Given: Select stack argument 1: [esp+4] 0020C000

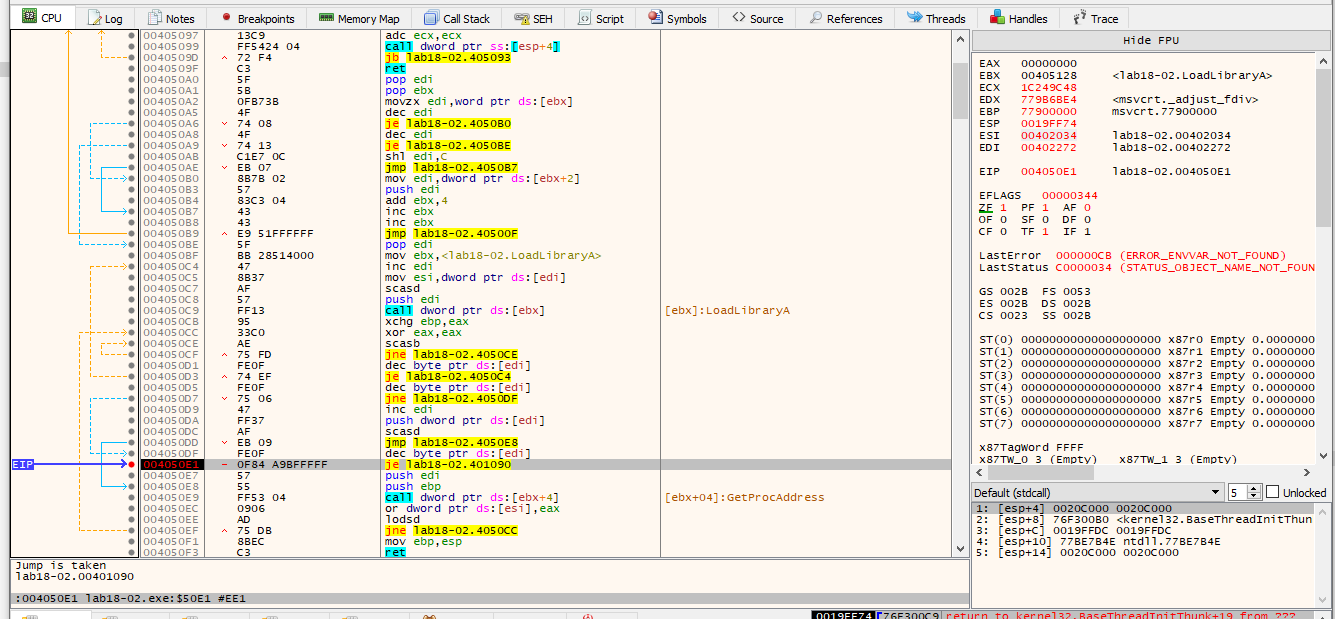Looking at the screenshot, I should [1143, 508].
